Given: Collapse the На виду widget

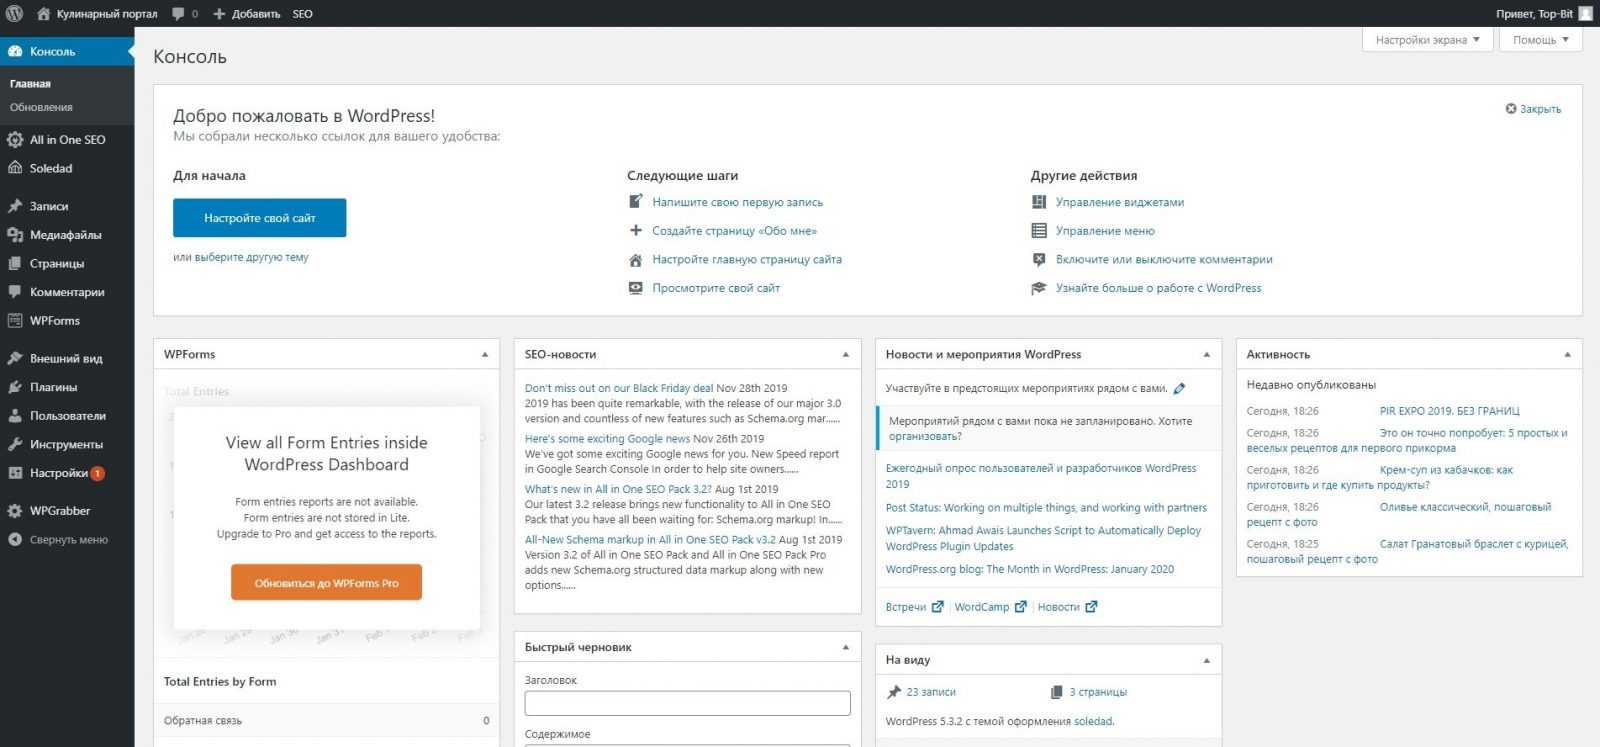Looking at the screenshot, I should point(1207,660).
